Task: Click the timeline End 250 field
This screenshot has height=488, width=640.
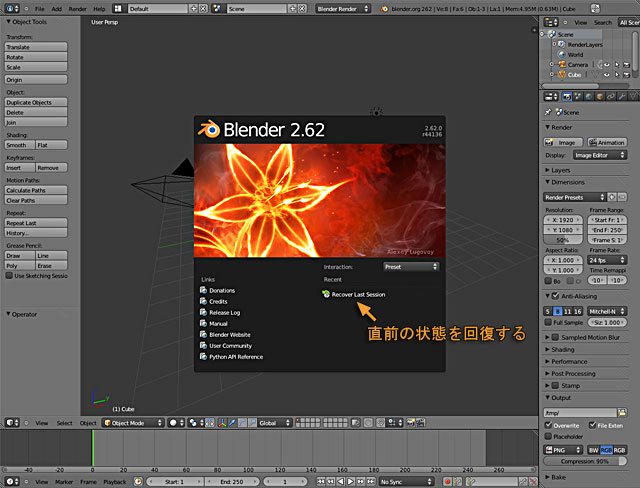Action: tap(232, 481)
